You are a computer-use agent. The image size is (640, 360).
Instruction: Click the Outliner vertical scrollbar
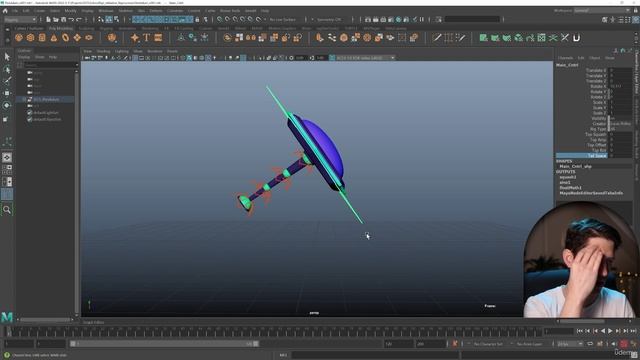(x=76, y=192)
